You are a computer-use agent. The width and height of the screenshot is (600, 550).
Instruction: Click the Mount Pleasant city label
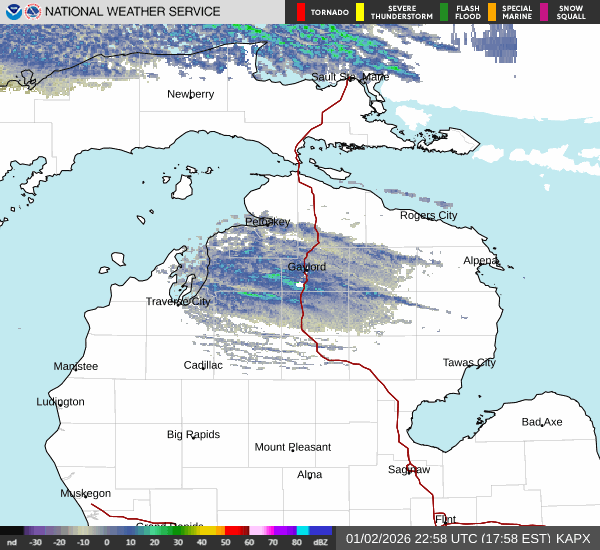(x=292, y=447)
